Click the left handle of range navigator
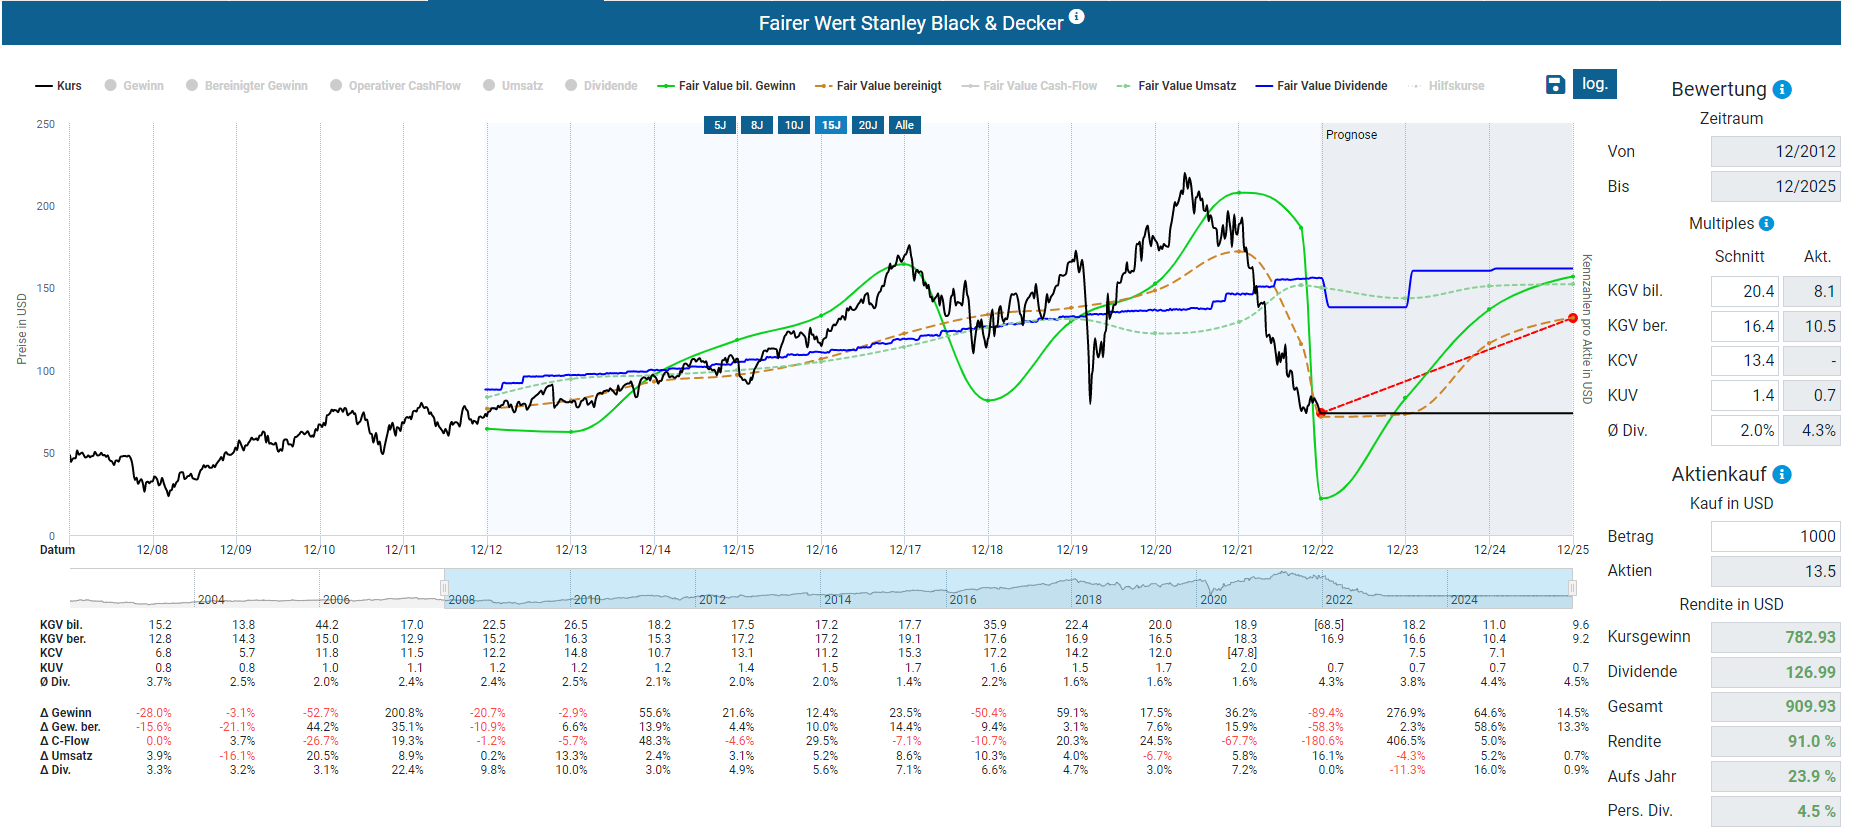This screenshot has height=837, width=1850. 444,588
